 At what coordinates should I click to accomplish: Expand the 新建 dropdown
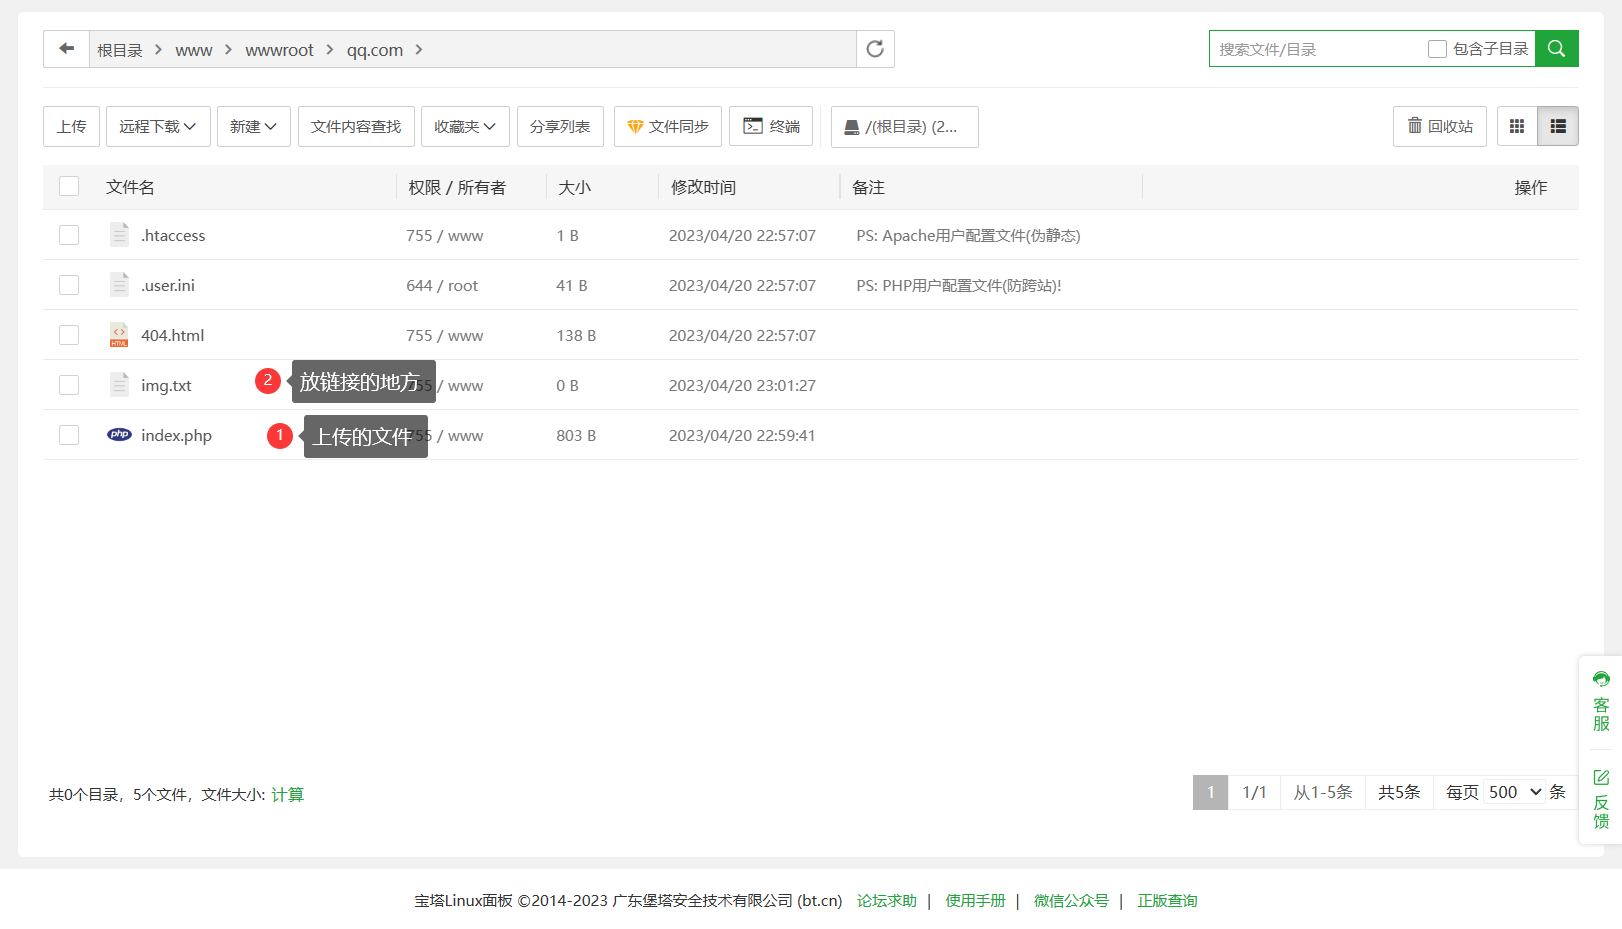tap(253, 126)
